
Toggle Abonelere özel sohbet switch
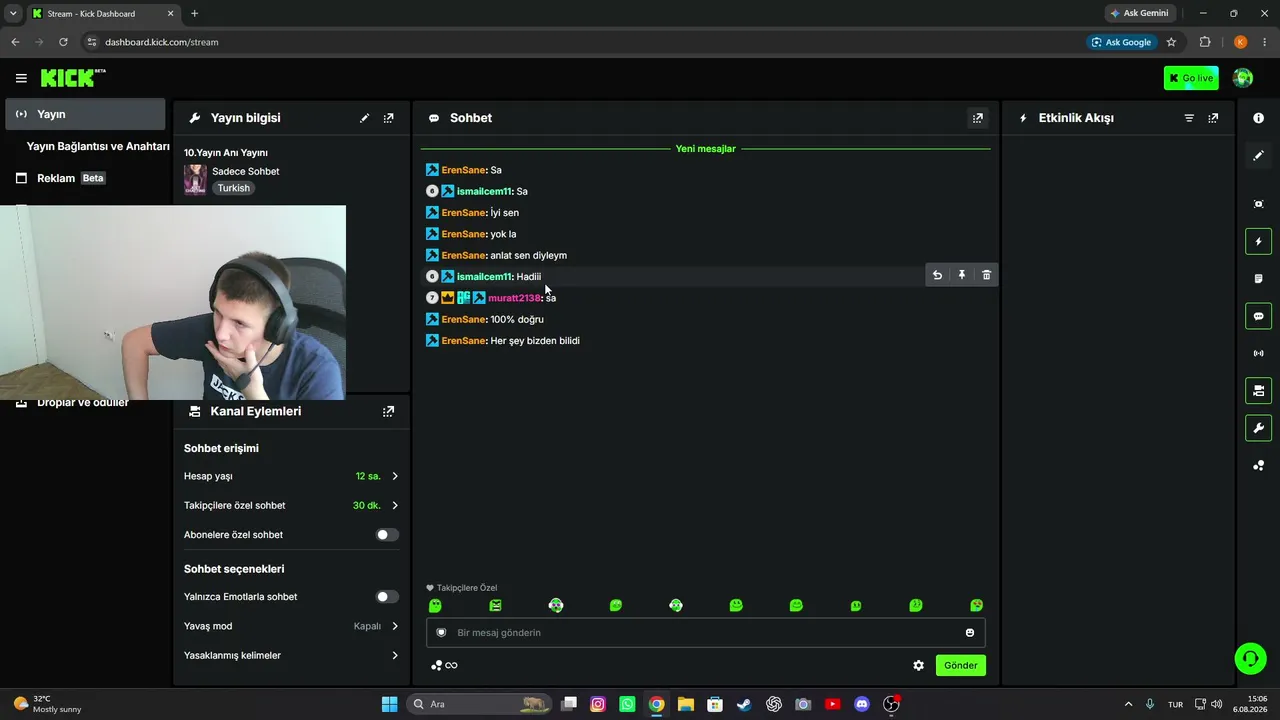tap(387, 535)
